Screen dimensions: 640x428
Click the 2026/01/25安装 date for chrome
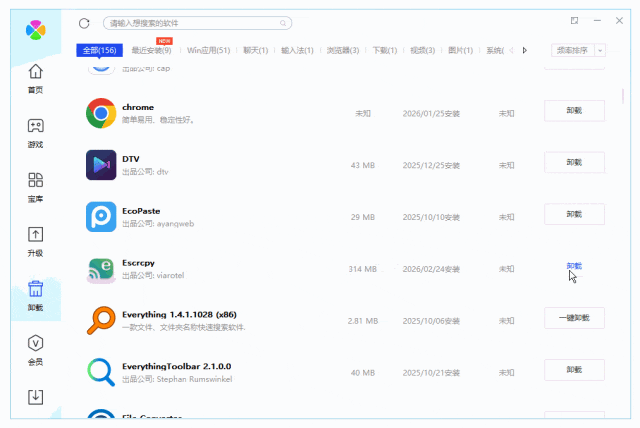[x=431, y=113]
